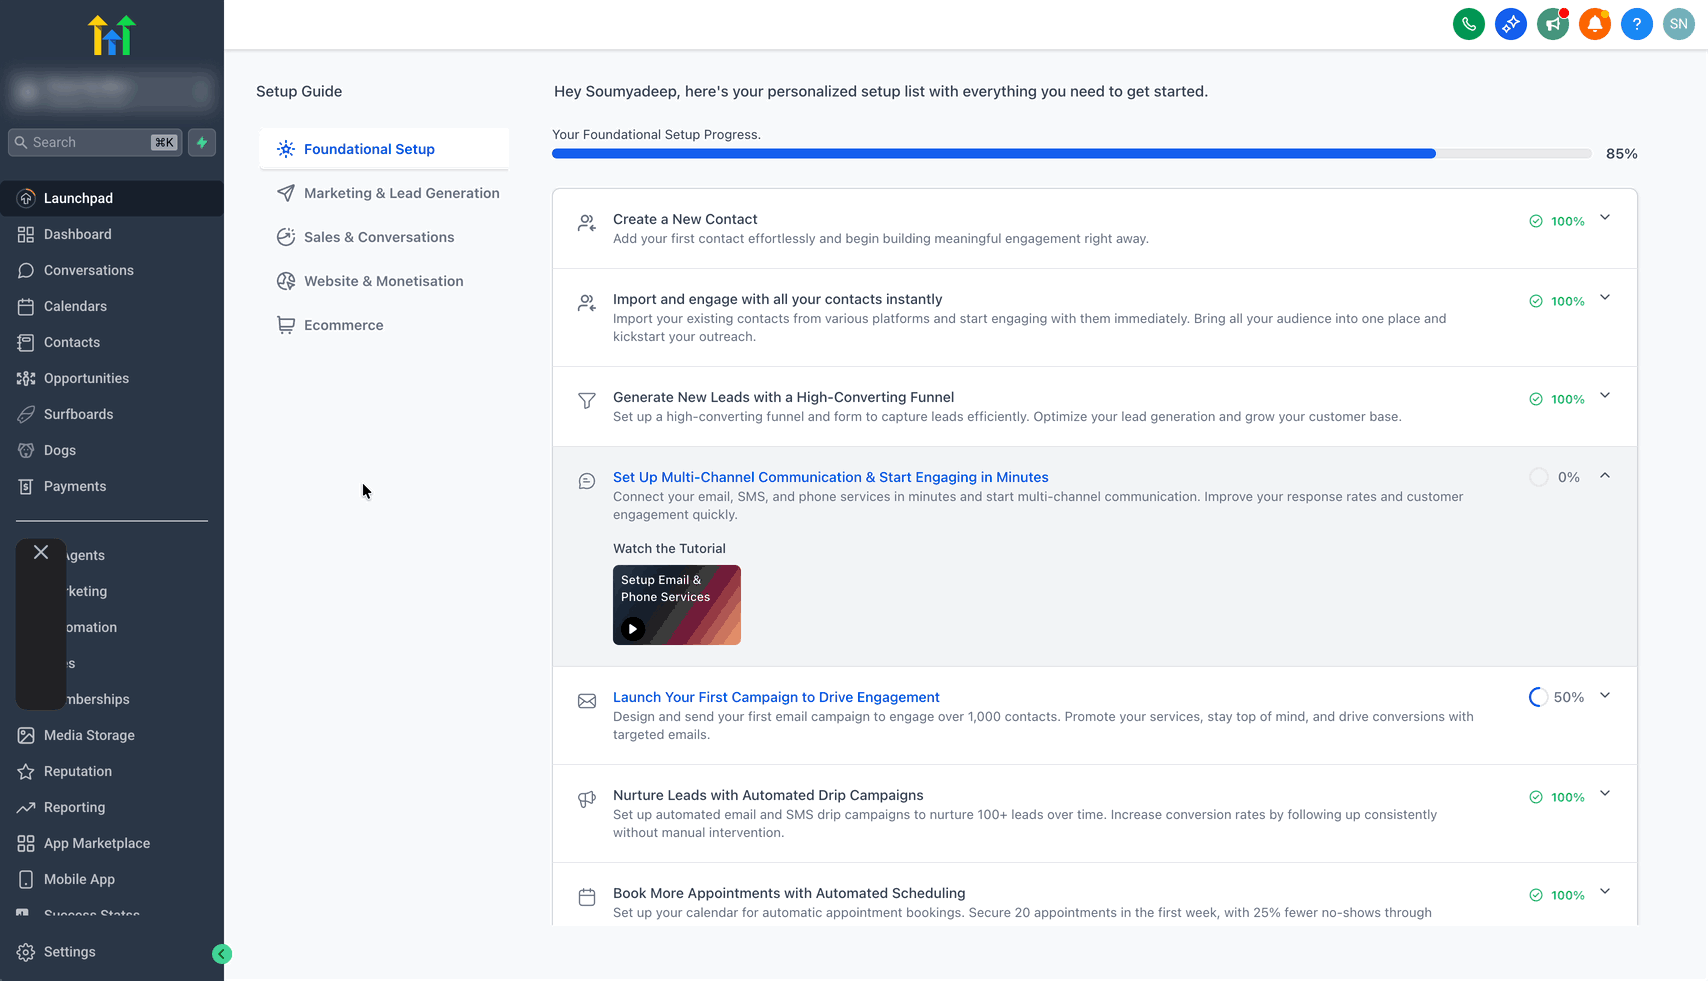This screenshot has width=1708, height=981.
Task: Click the 0% status circle for Multi-Channel Communication
Action: [1539, 477]
